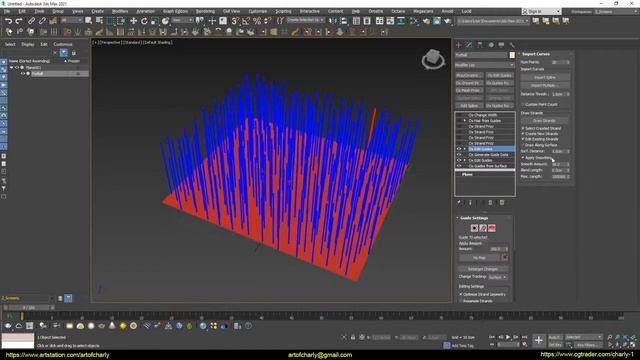
Task: Toggle Select Created Strand checkbox
Action: coord(523,128)
